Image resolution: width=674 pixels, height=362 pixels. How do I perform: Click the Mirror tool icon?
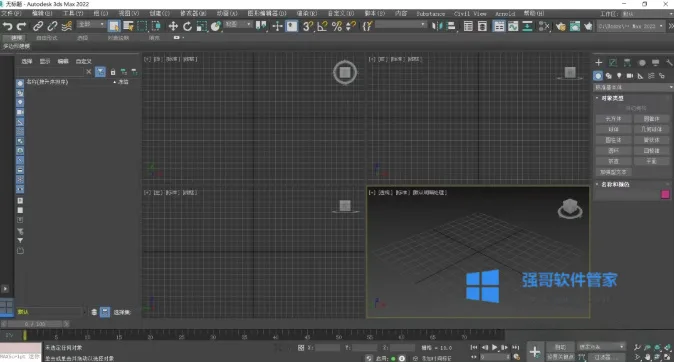point(437,26)
